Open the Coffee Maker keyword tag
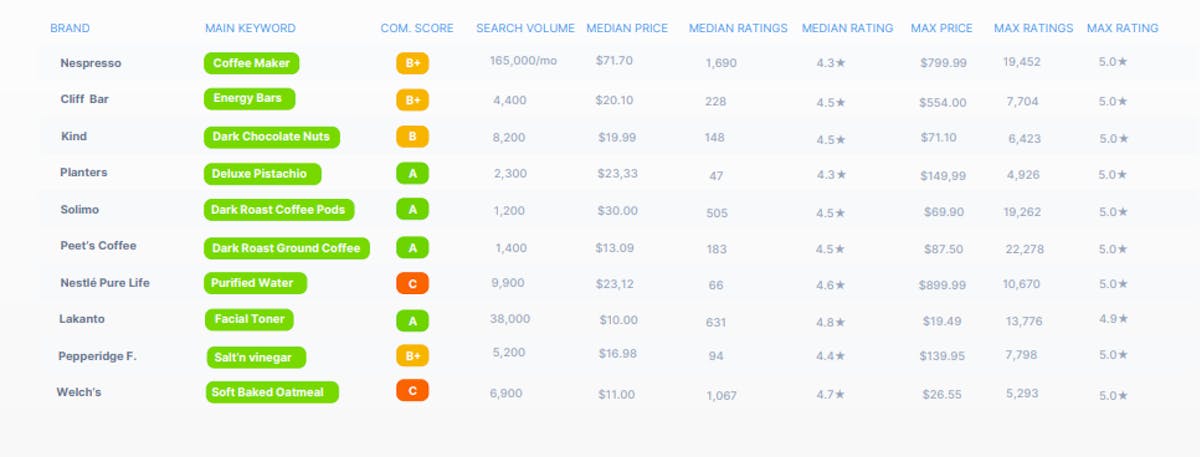The image size is (1200, 457). click(x=251, y=63)
